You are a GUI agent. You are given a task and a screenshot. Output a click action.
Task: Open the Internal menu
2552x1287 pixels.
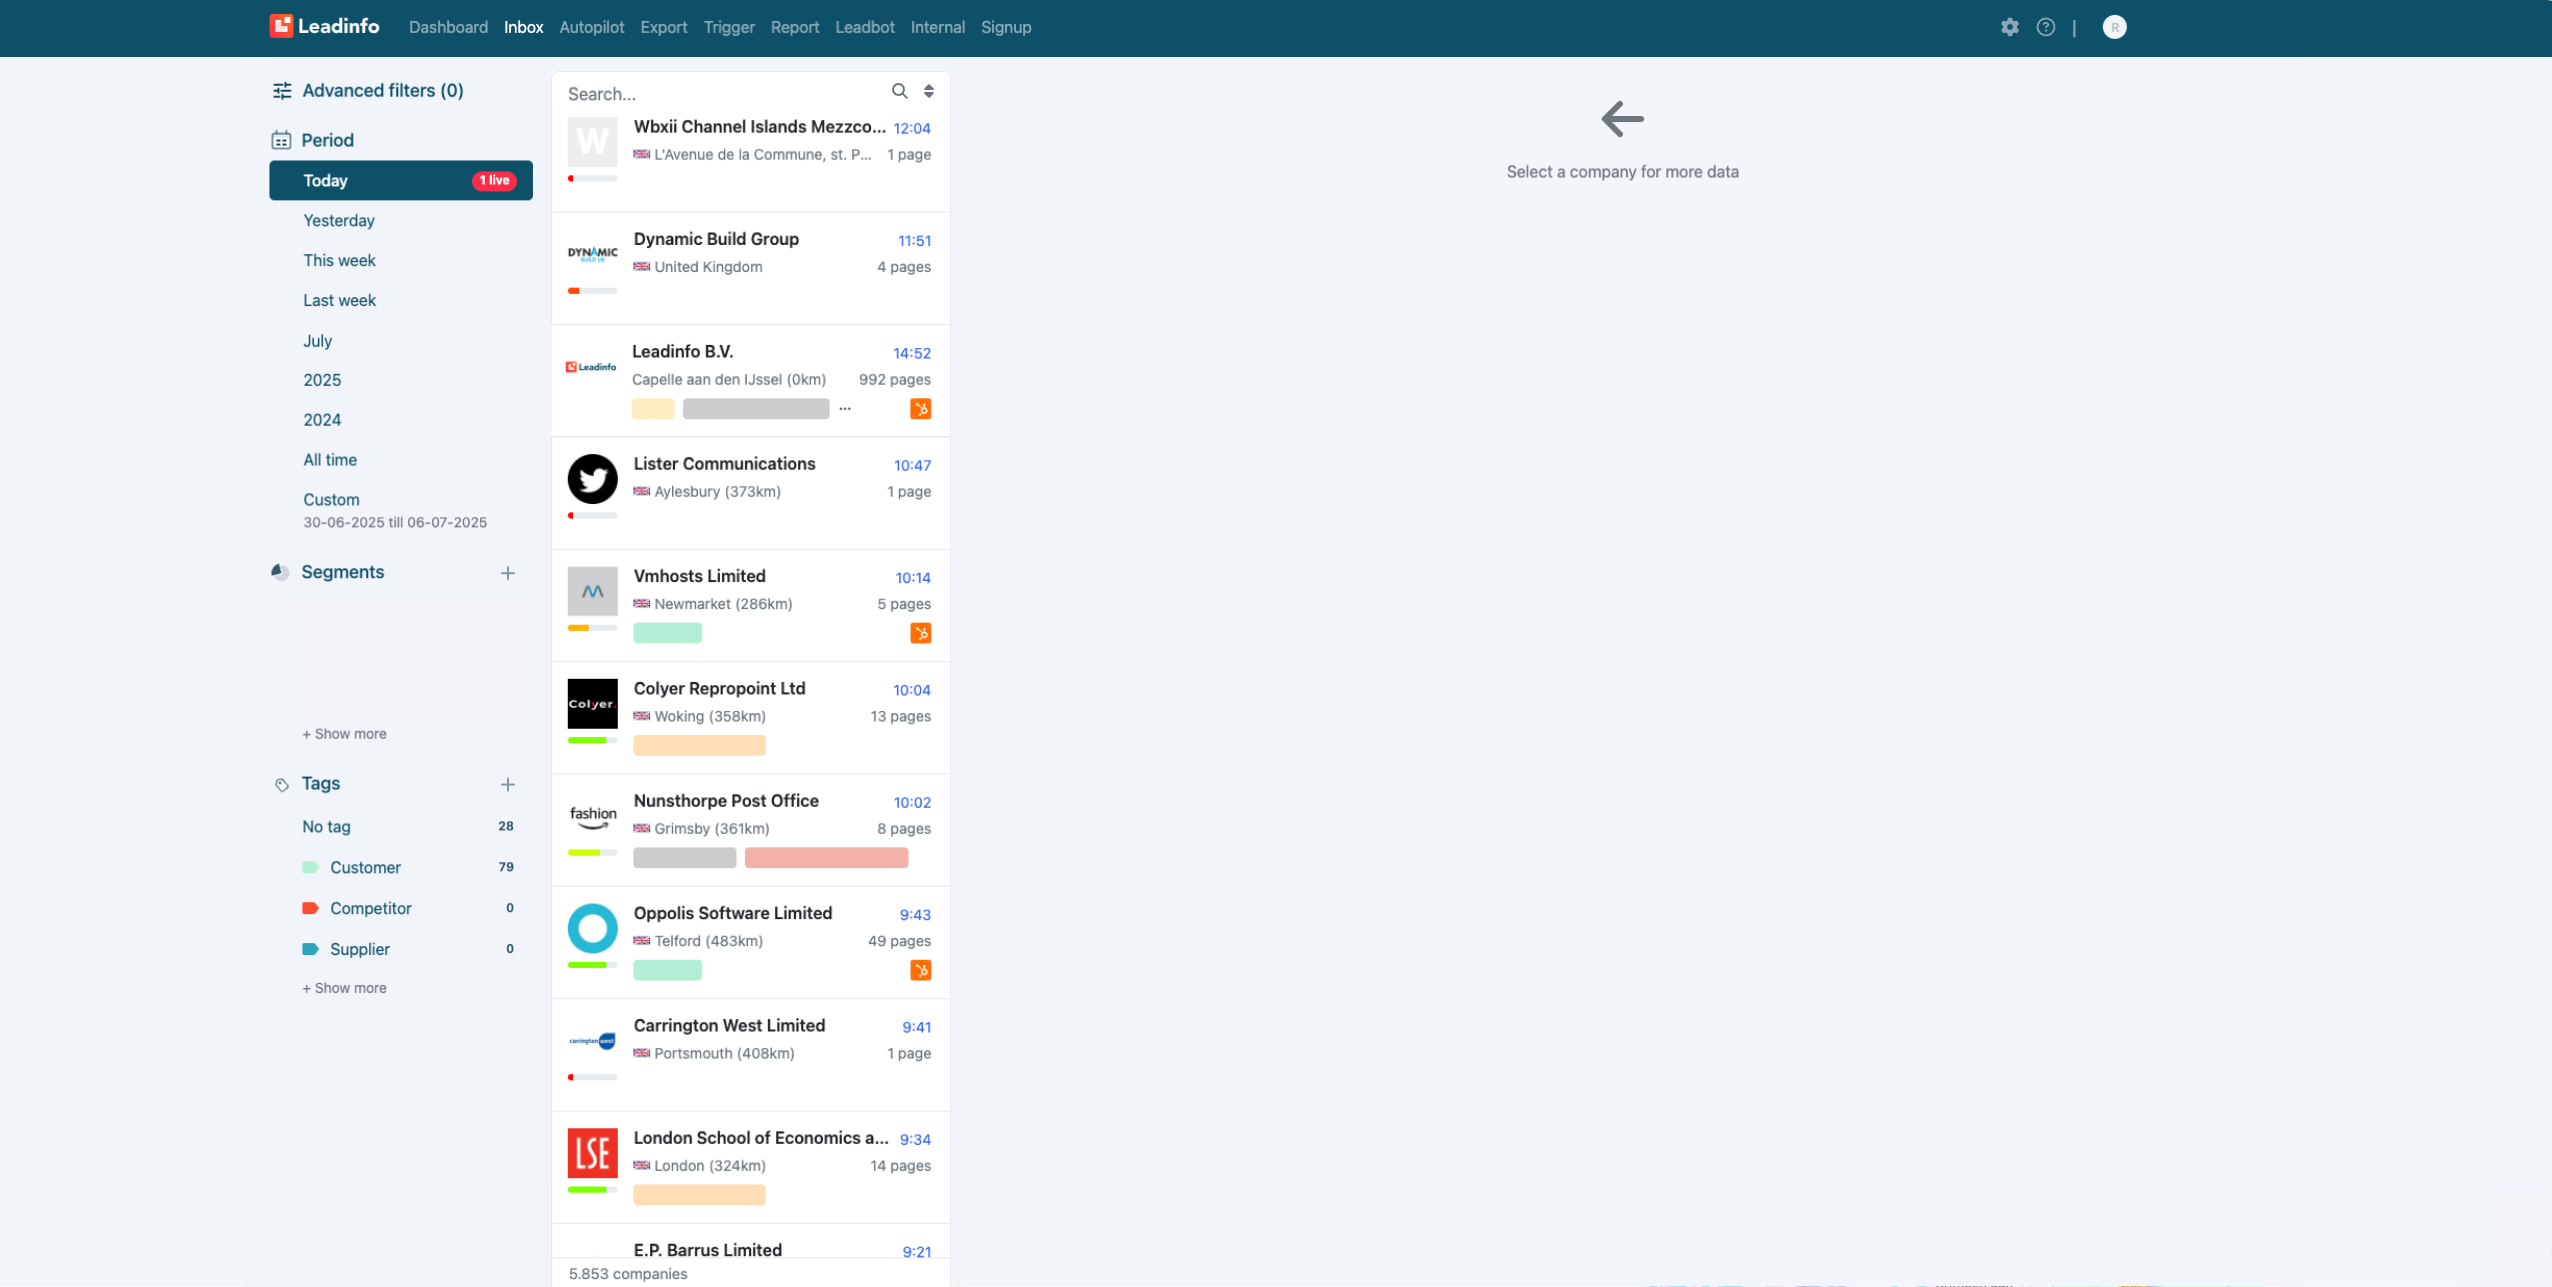tap(938, 27)
